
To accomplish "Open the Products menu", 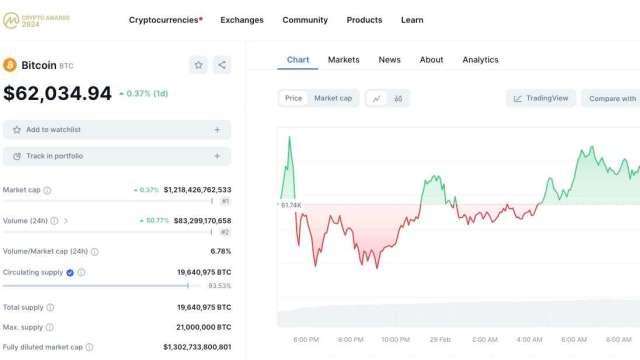I will (364, 20).
